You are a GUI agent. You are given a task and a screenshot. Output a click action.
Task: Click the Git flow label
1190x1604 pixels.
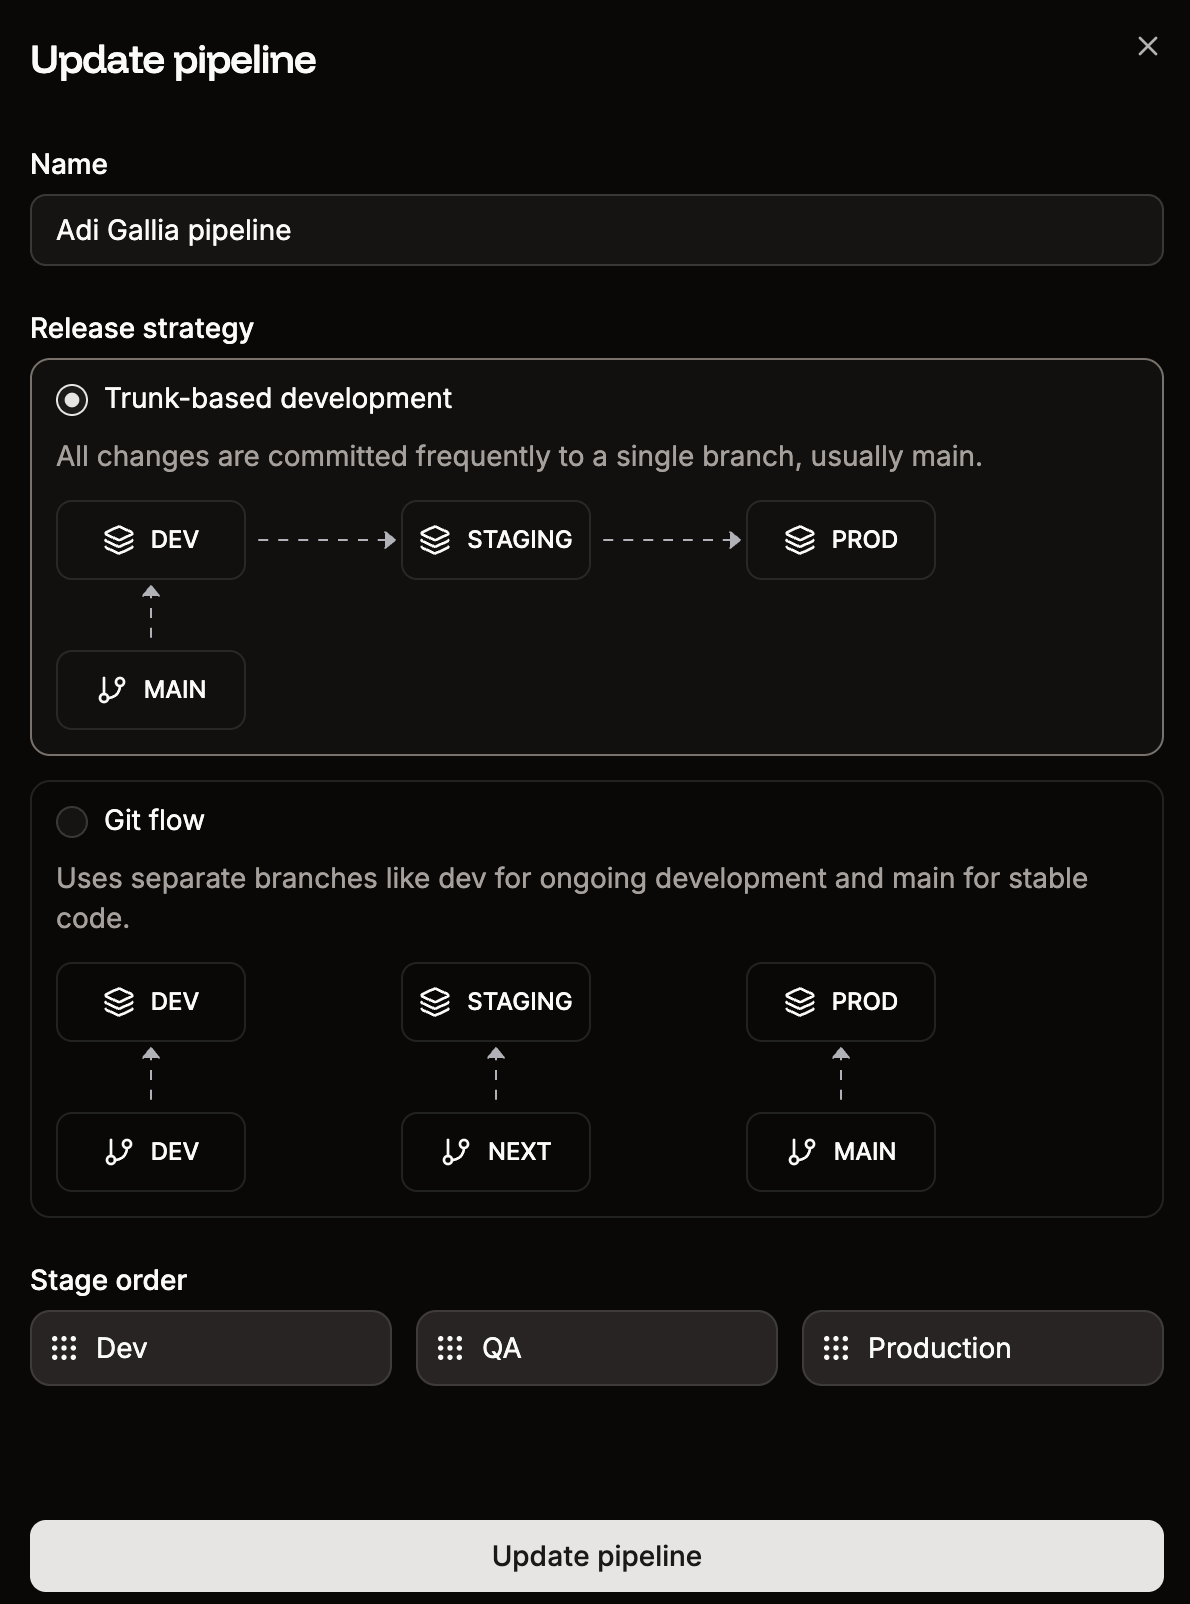154,820
